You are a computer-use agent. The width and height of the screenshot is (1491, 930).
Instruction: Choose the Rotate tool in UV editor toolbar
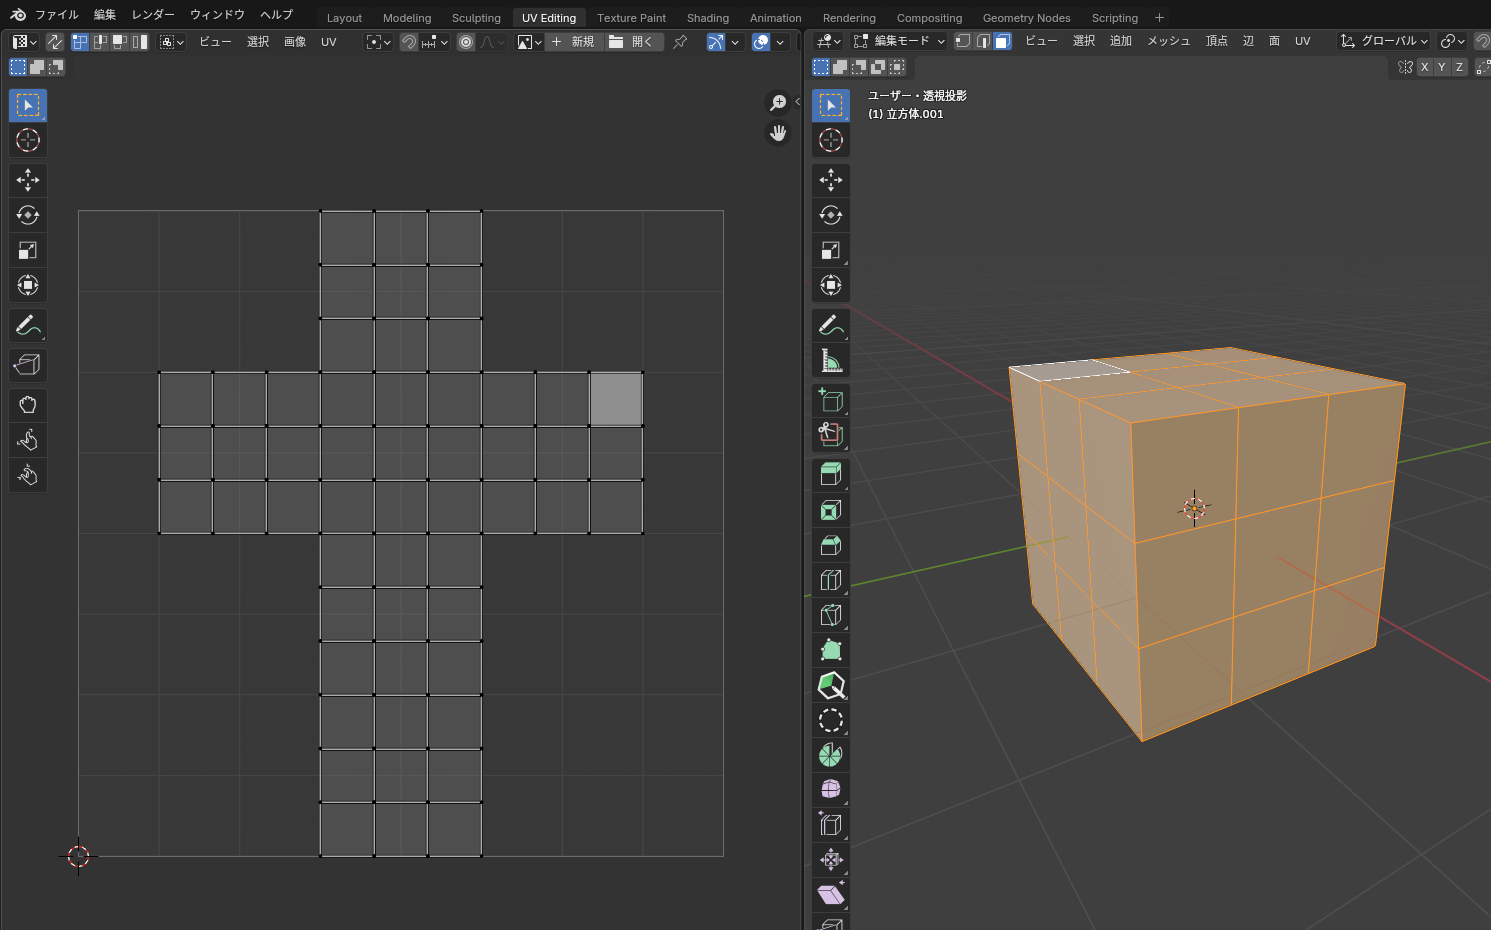[x=28, y=215]
